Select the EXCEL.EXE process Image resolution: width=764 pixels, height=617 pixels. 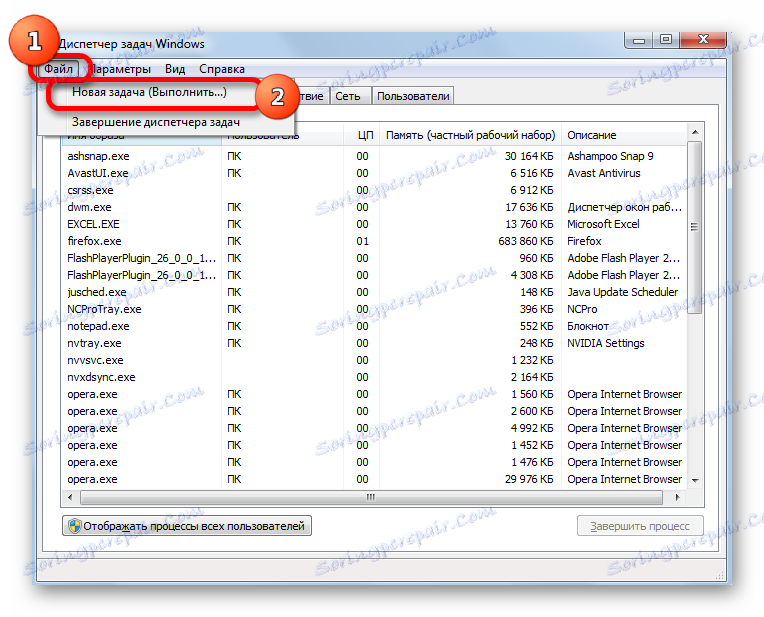tap(374, 224)
